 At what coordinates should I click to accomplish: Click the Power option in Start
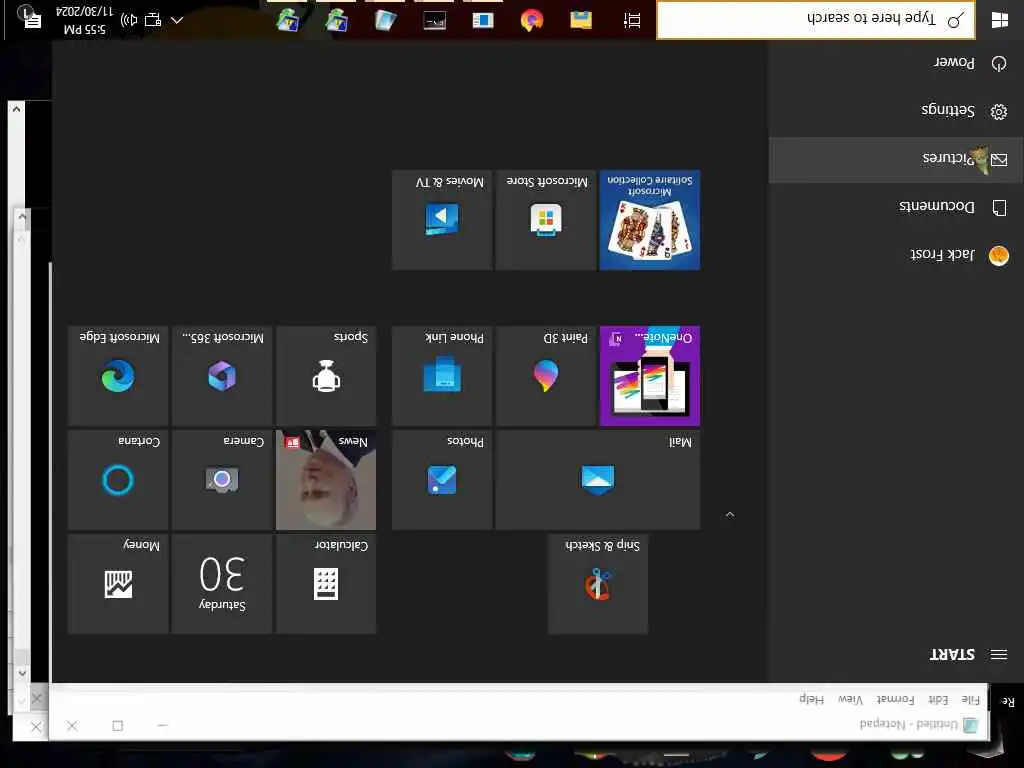click(x=896, y=63)
